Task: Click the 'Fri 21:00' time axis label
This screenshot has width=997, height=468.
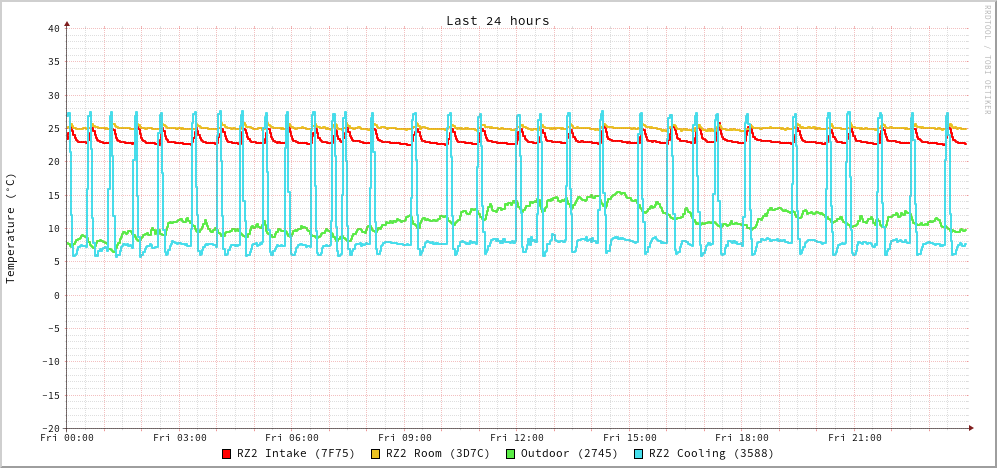Action: point(855,437)
